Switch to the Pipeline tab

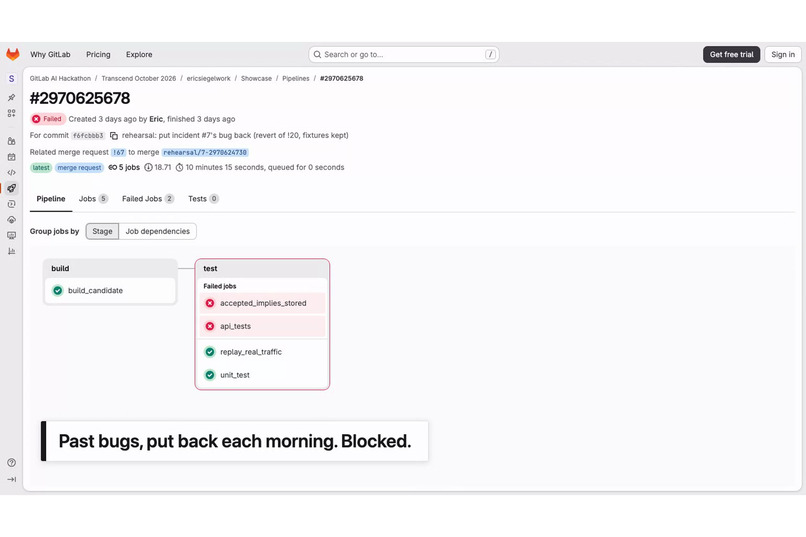[x=51, y=199]
